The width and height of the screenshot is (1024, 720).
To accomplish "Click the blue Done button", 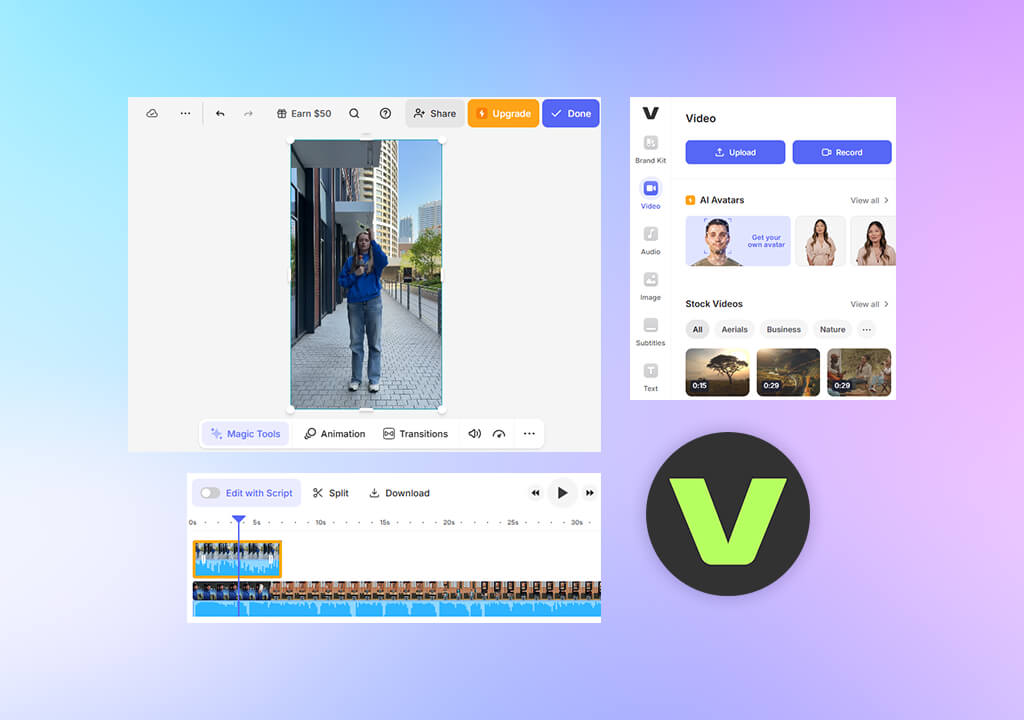I will [x=571, y=114].
